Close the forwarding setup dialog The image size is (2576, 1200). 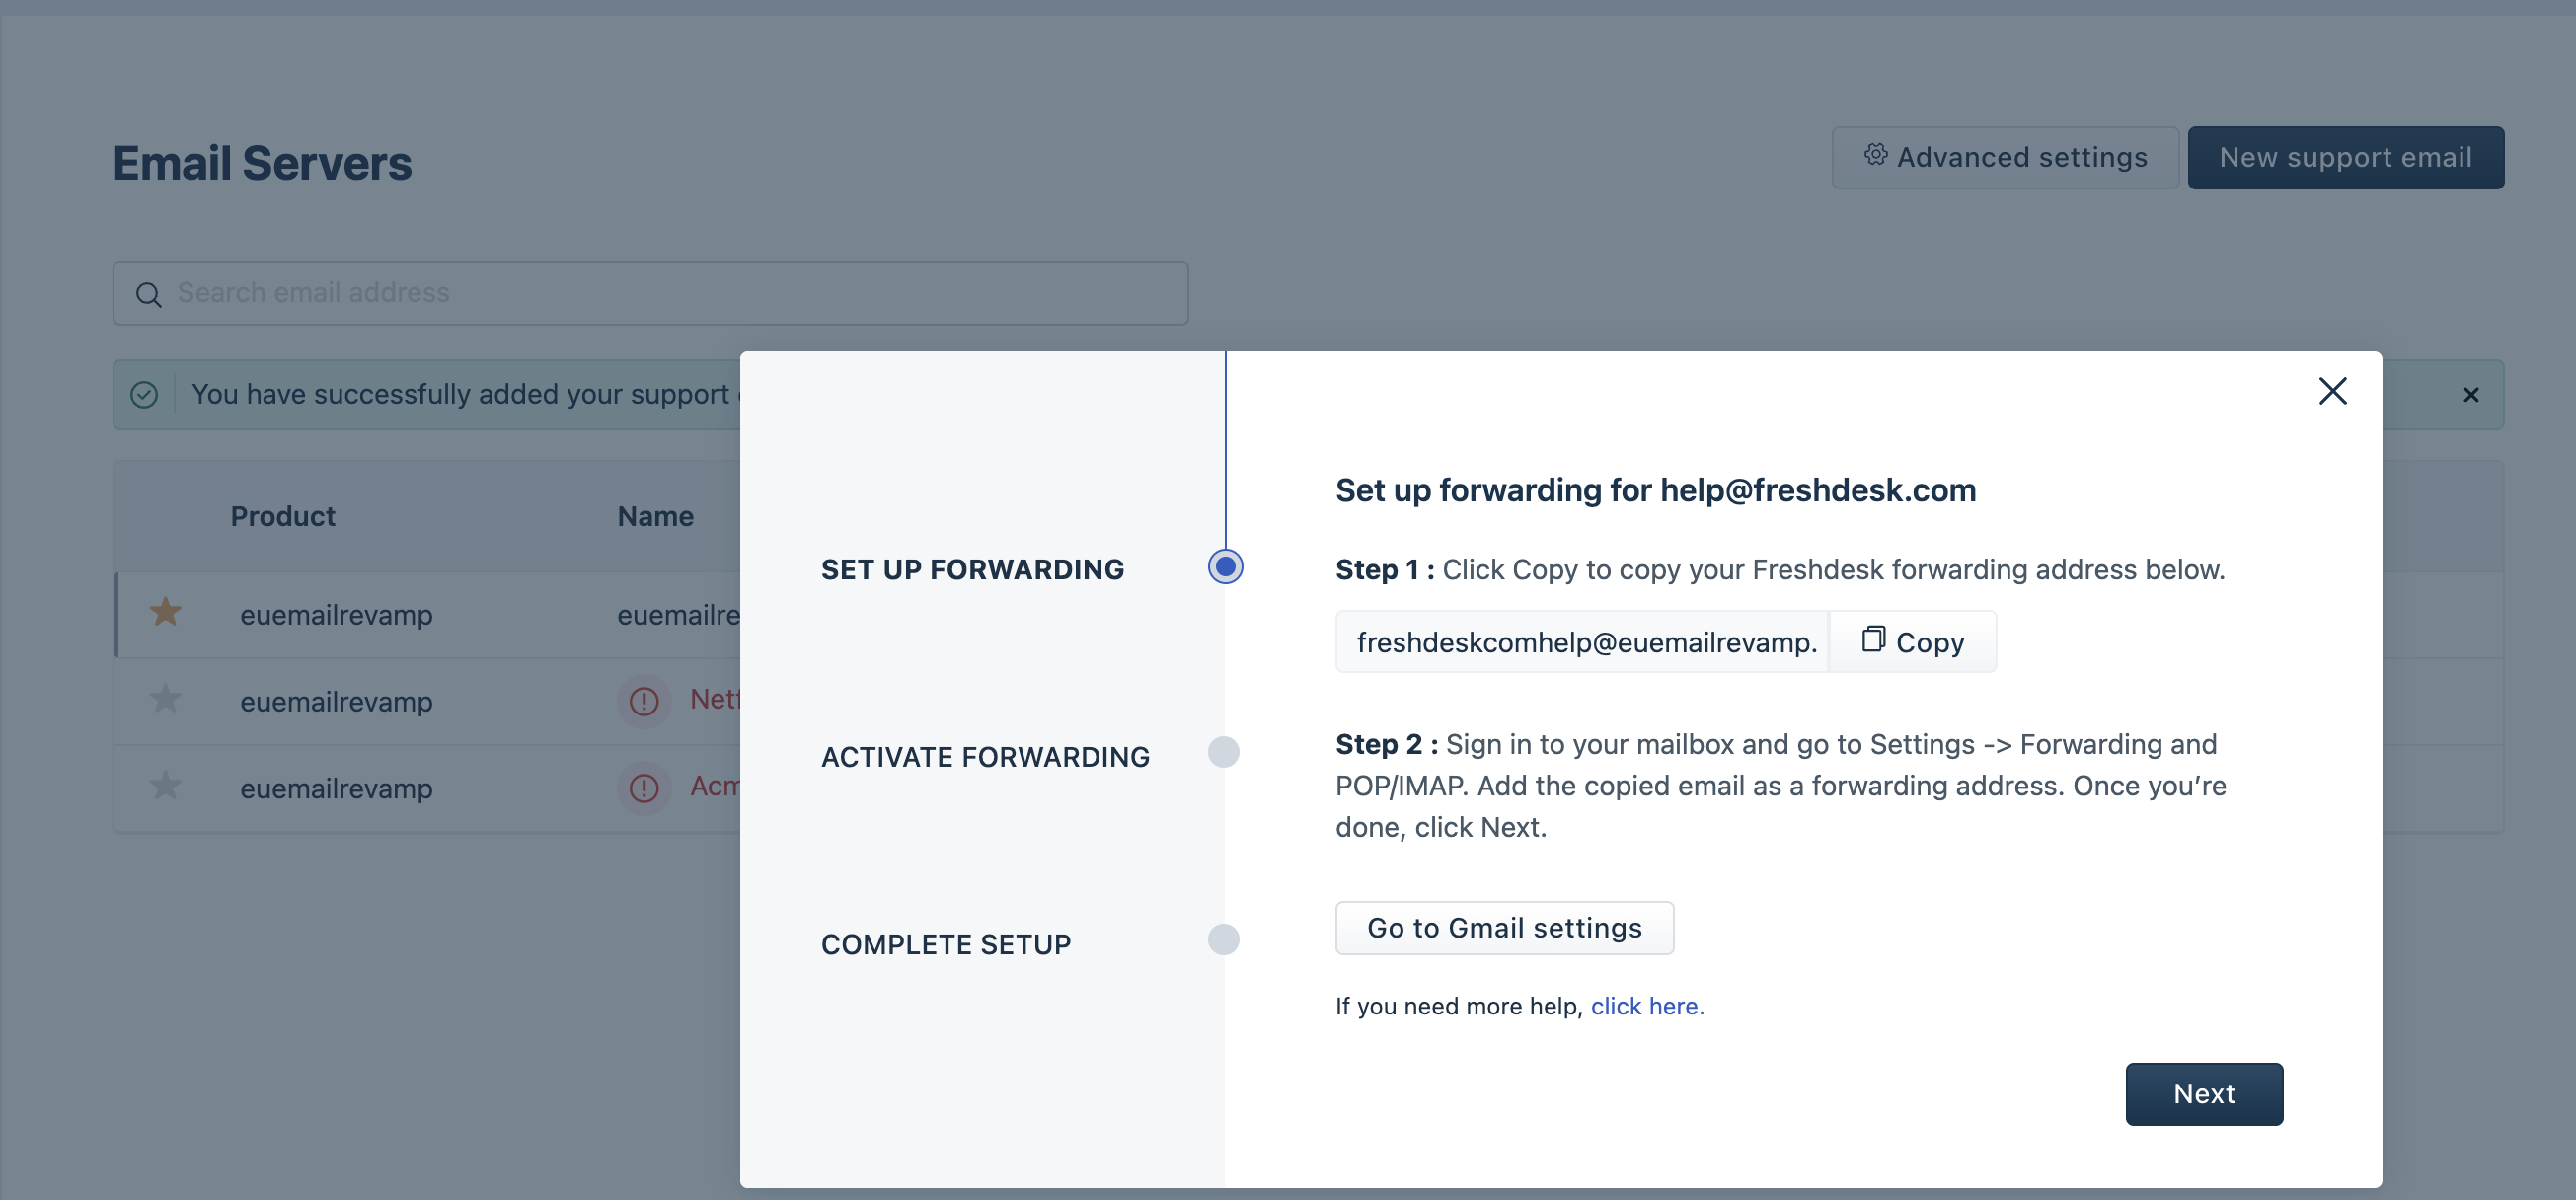[2332, 391]
